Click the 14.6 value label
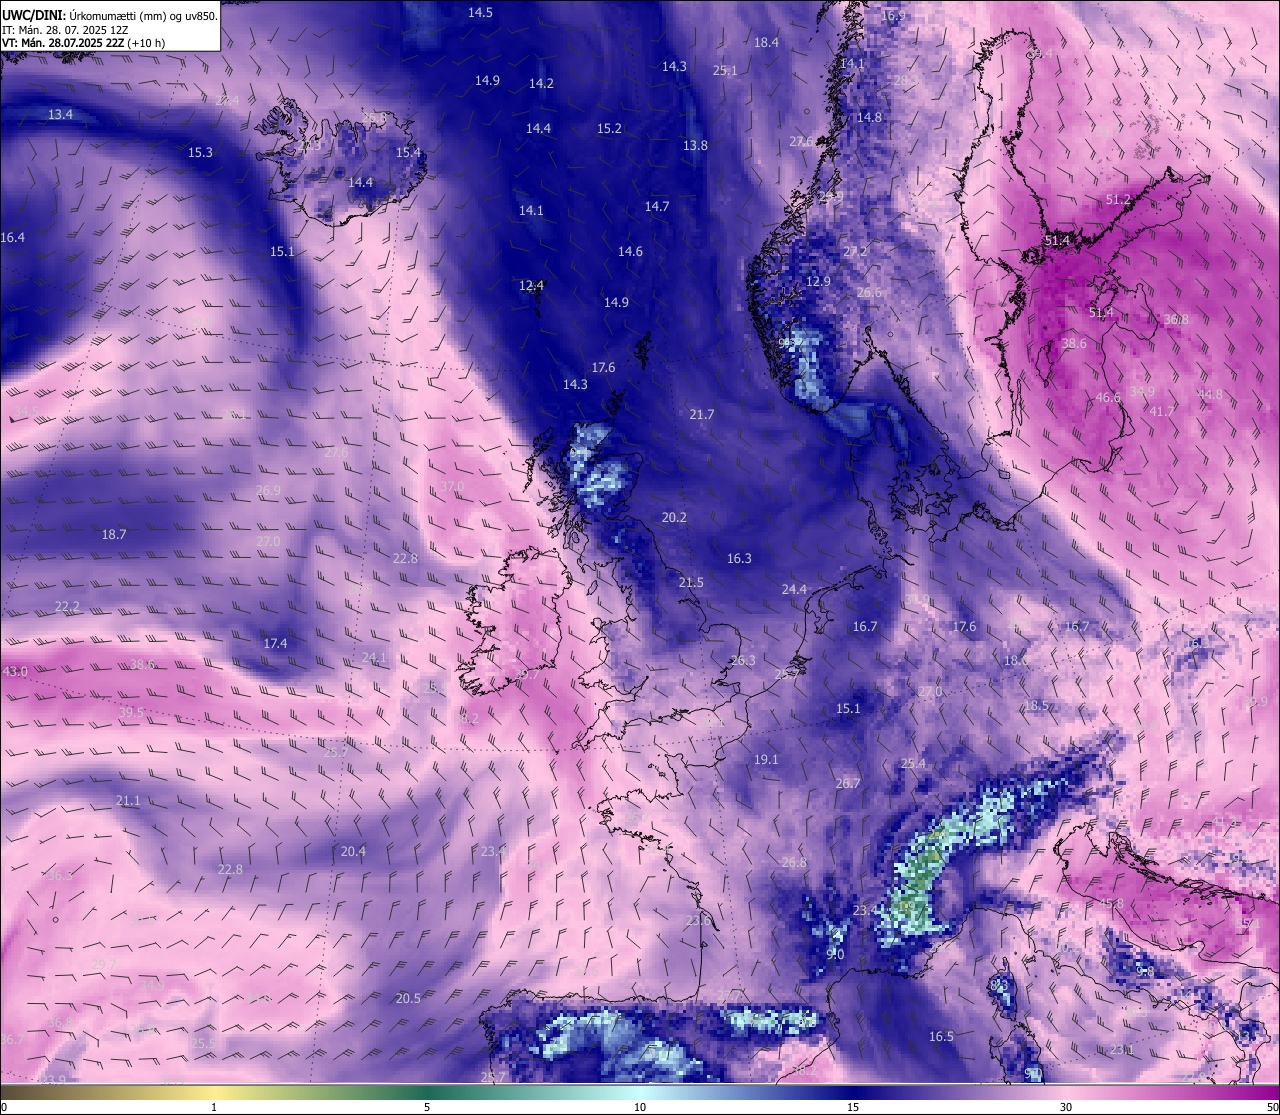 tap(630, 252)
